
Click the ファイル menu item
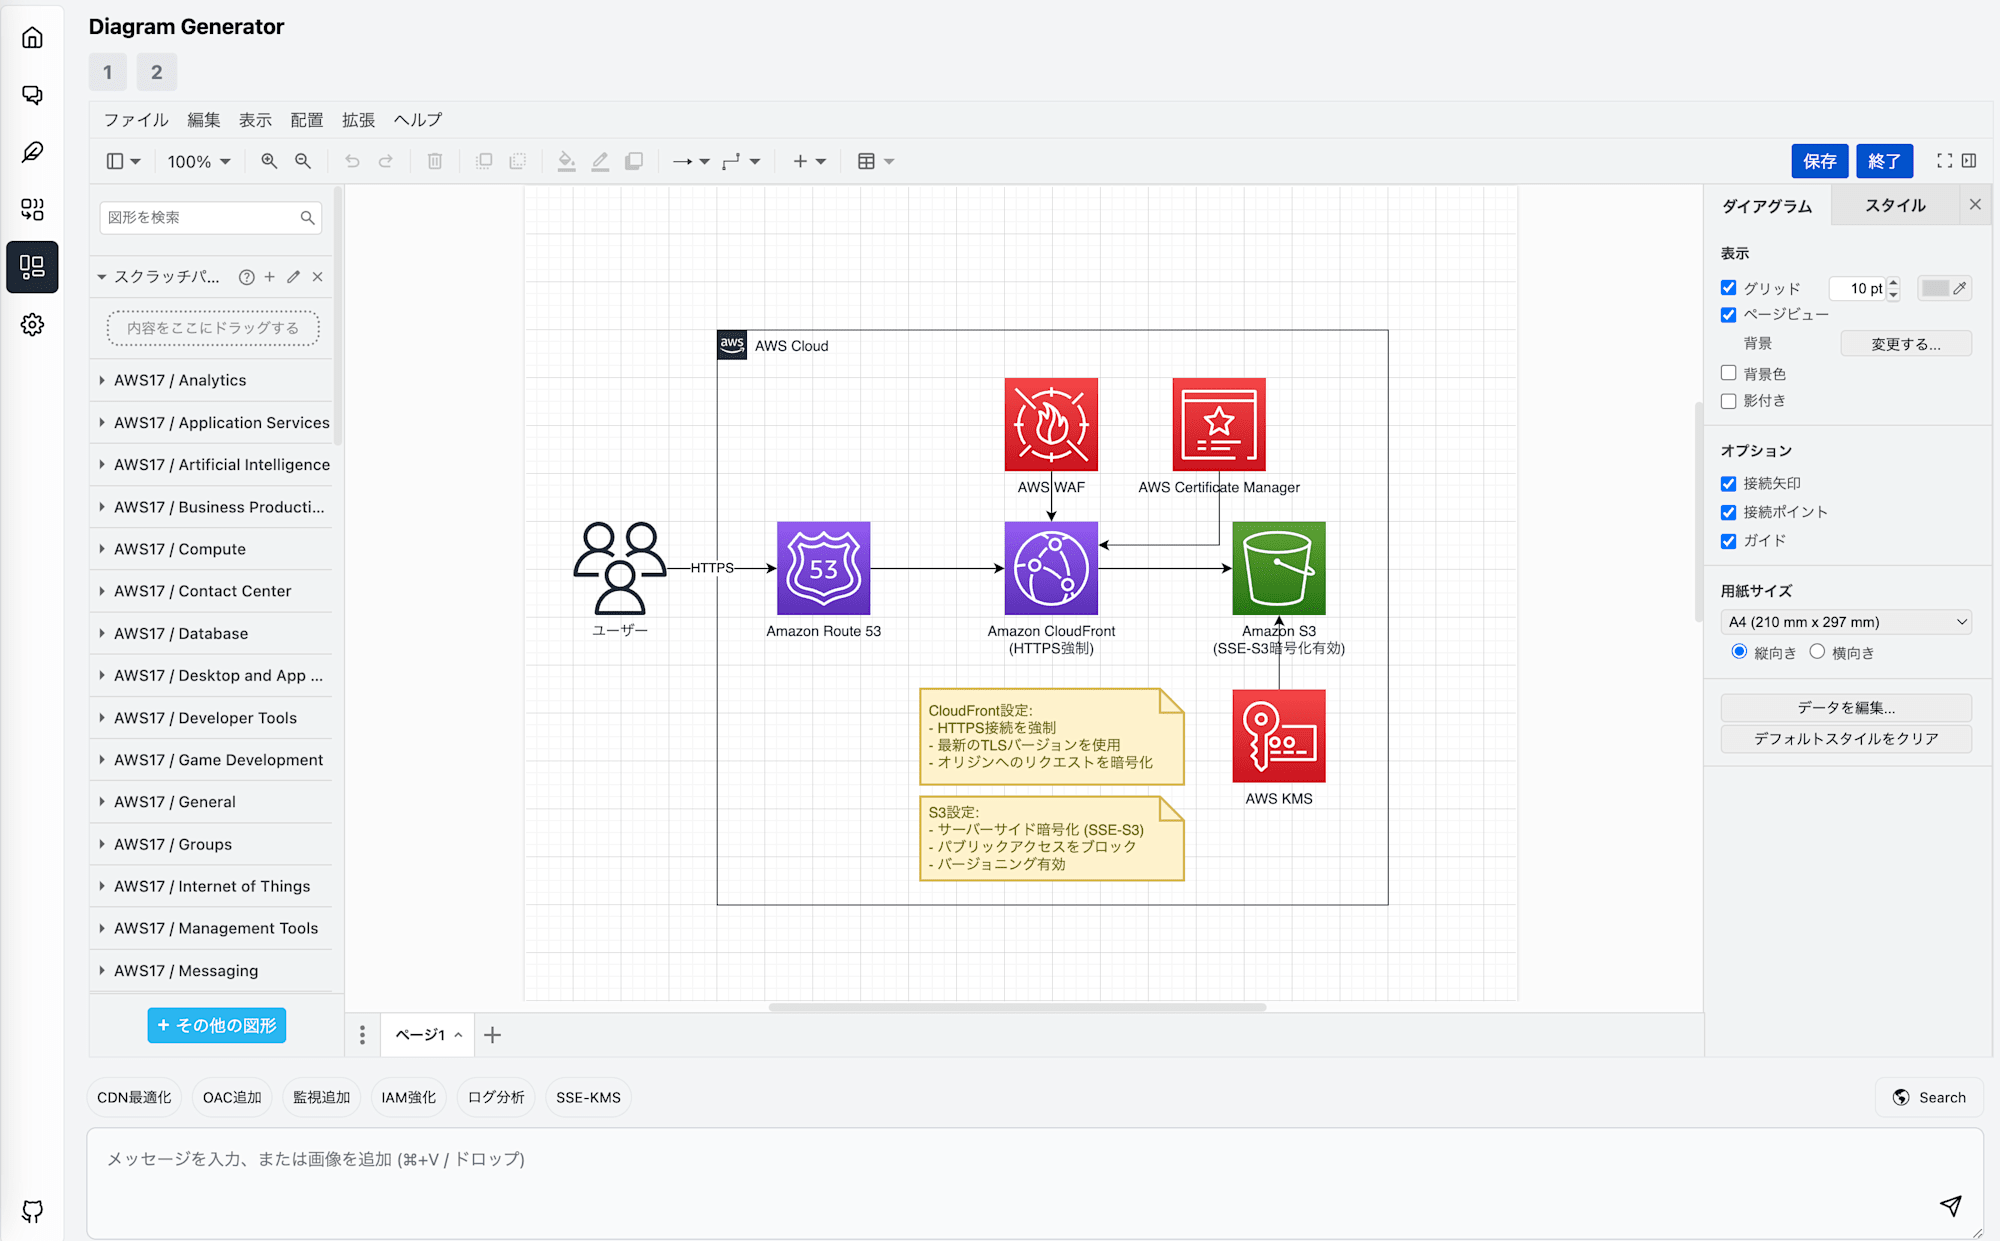click(x=134, y=120)
